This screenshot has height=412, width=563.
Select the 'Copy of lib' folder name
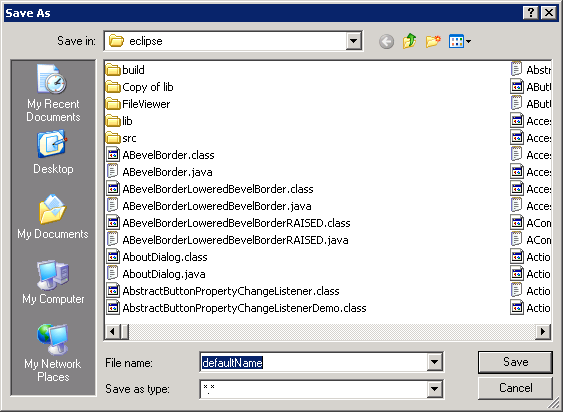click(x=148, y=87)
